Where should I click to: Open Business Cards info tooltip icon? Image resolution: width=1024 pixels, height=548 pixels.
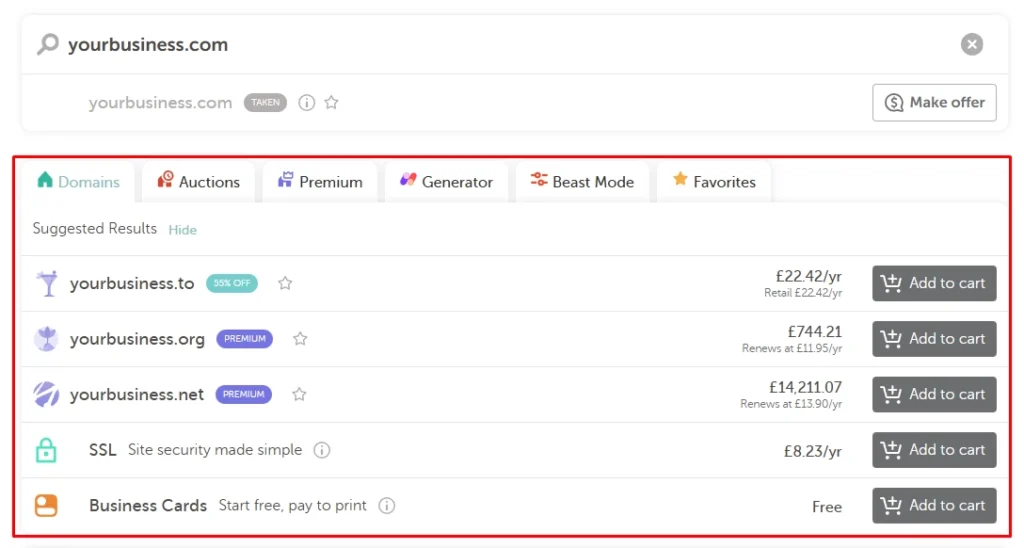pyautogui.click(x=387, y=506)
